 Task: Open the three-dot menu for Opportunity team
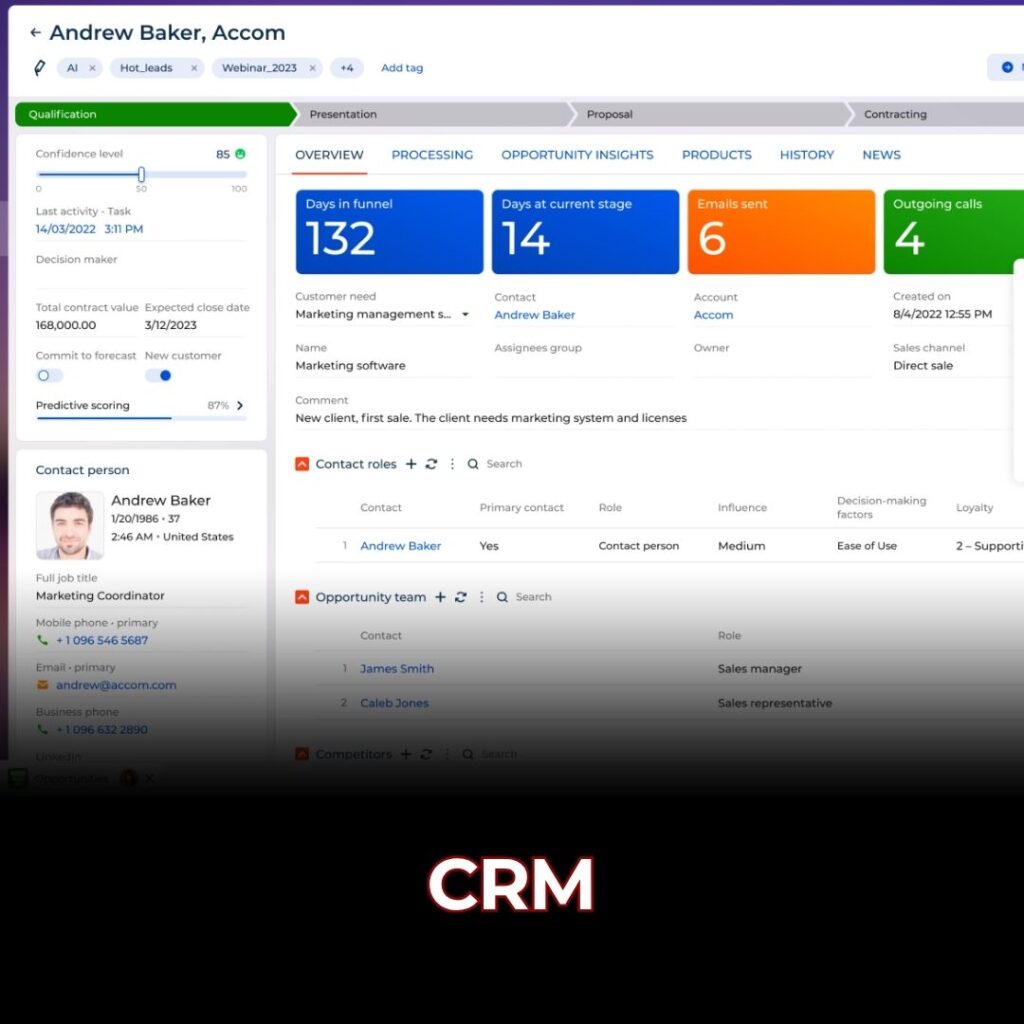coord(481,597)
